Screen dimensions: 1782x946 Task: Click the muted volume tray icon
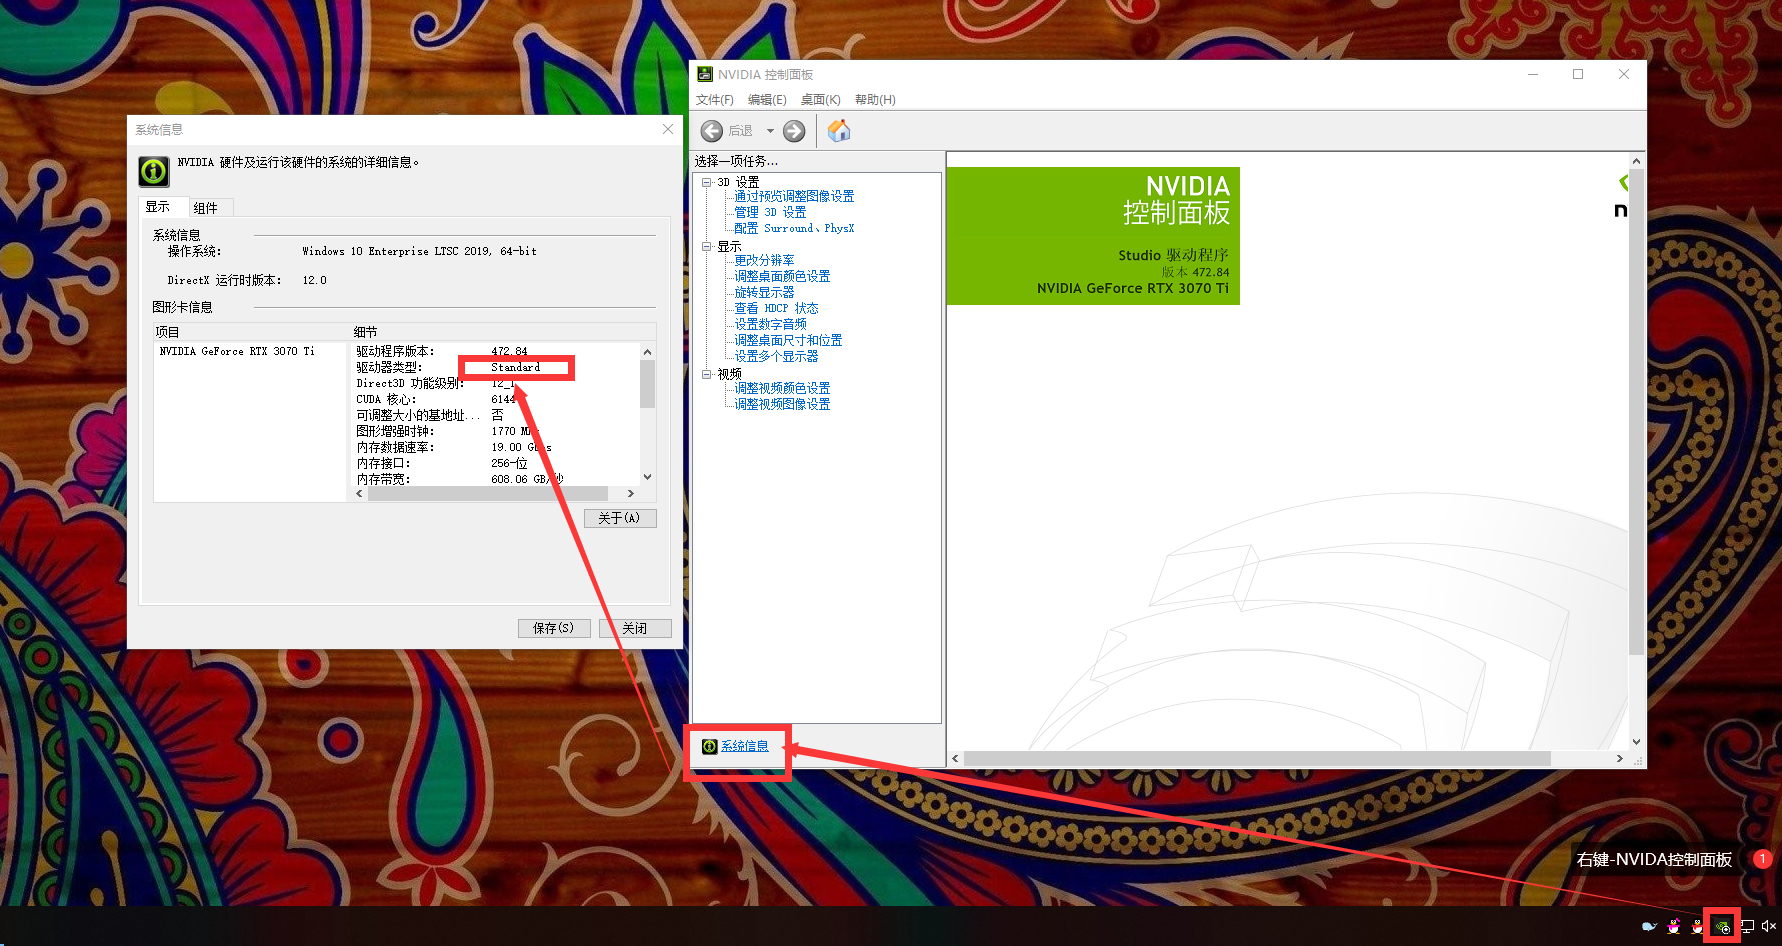click(1768, 927)
